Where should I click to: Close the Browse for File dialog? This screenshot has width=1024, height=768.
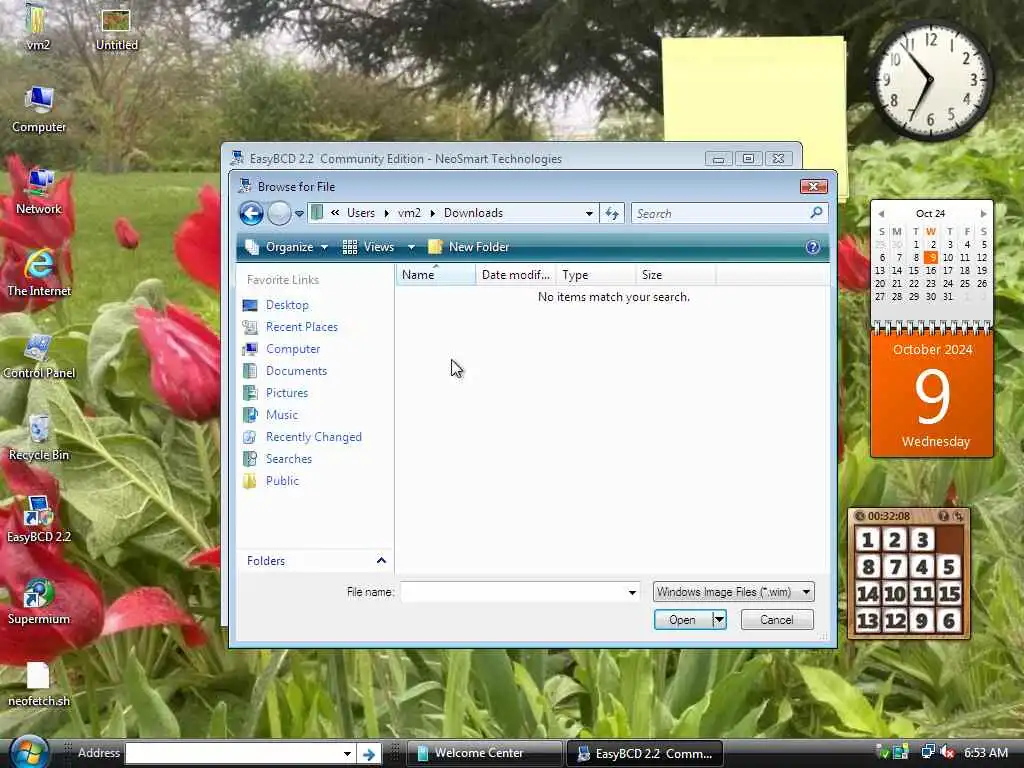[814, 187]
